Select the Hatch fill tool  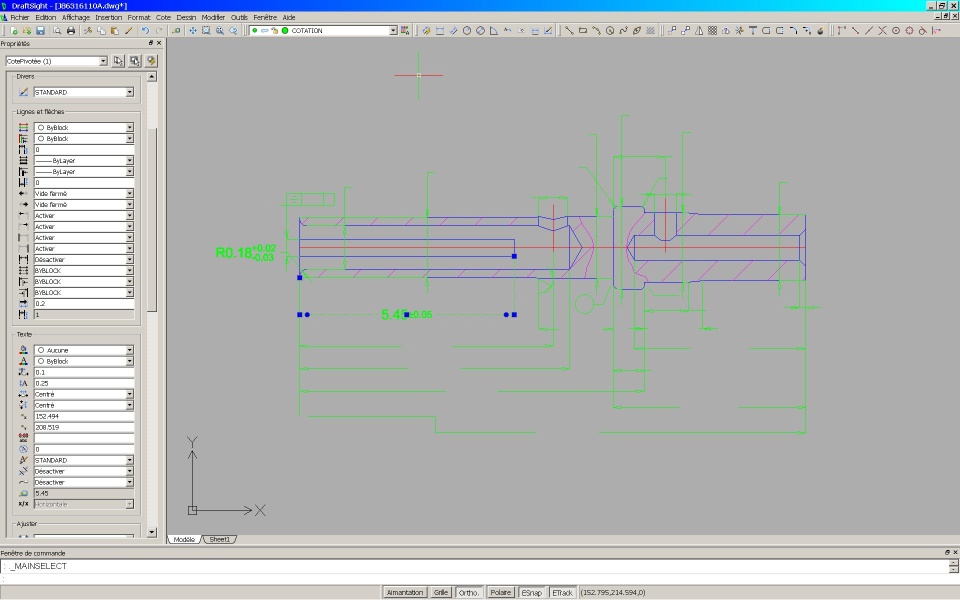point(651,30)
